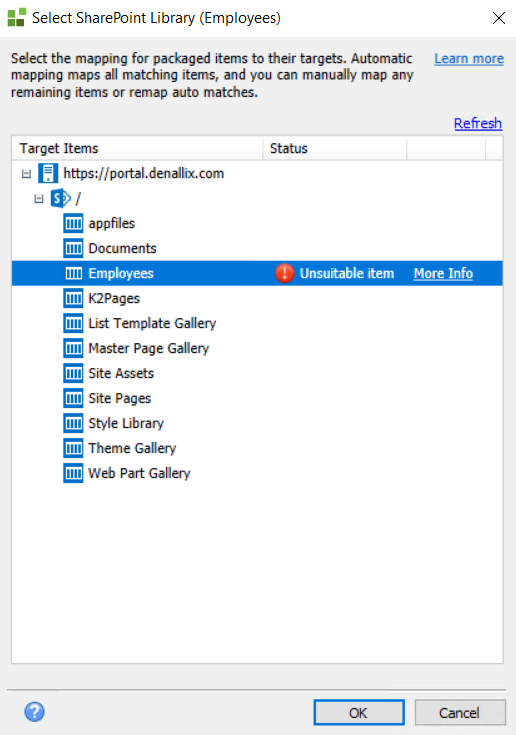The width and height of the screenshot is (516, 735).
Task: Click the library icon beside Theme Gallery
Action: click(73, 448)
